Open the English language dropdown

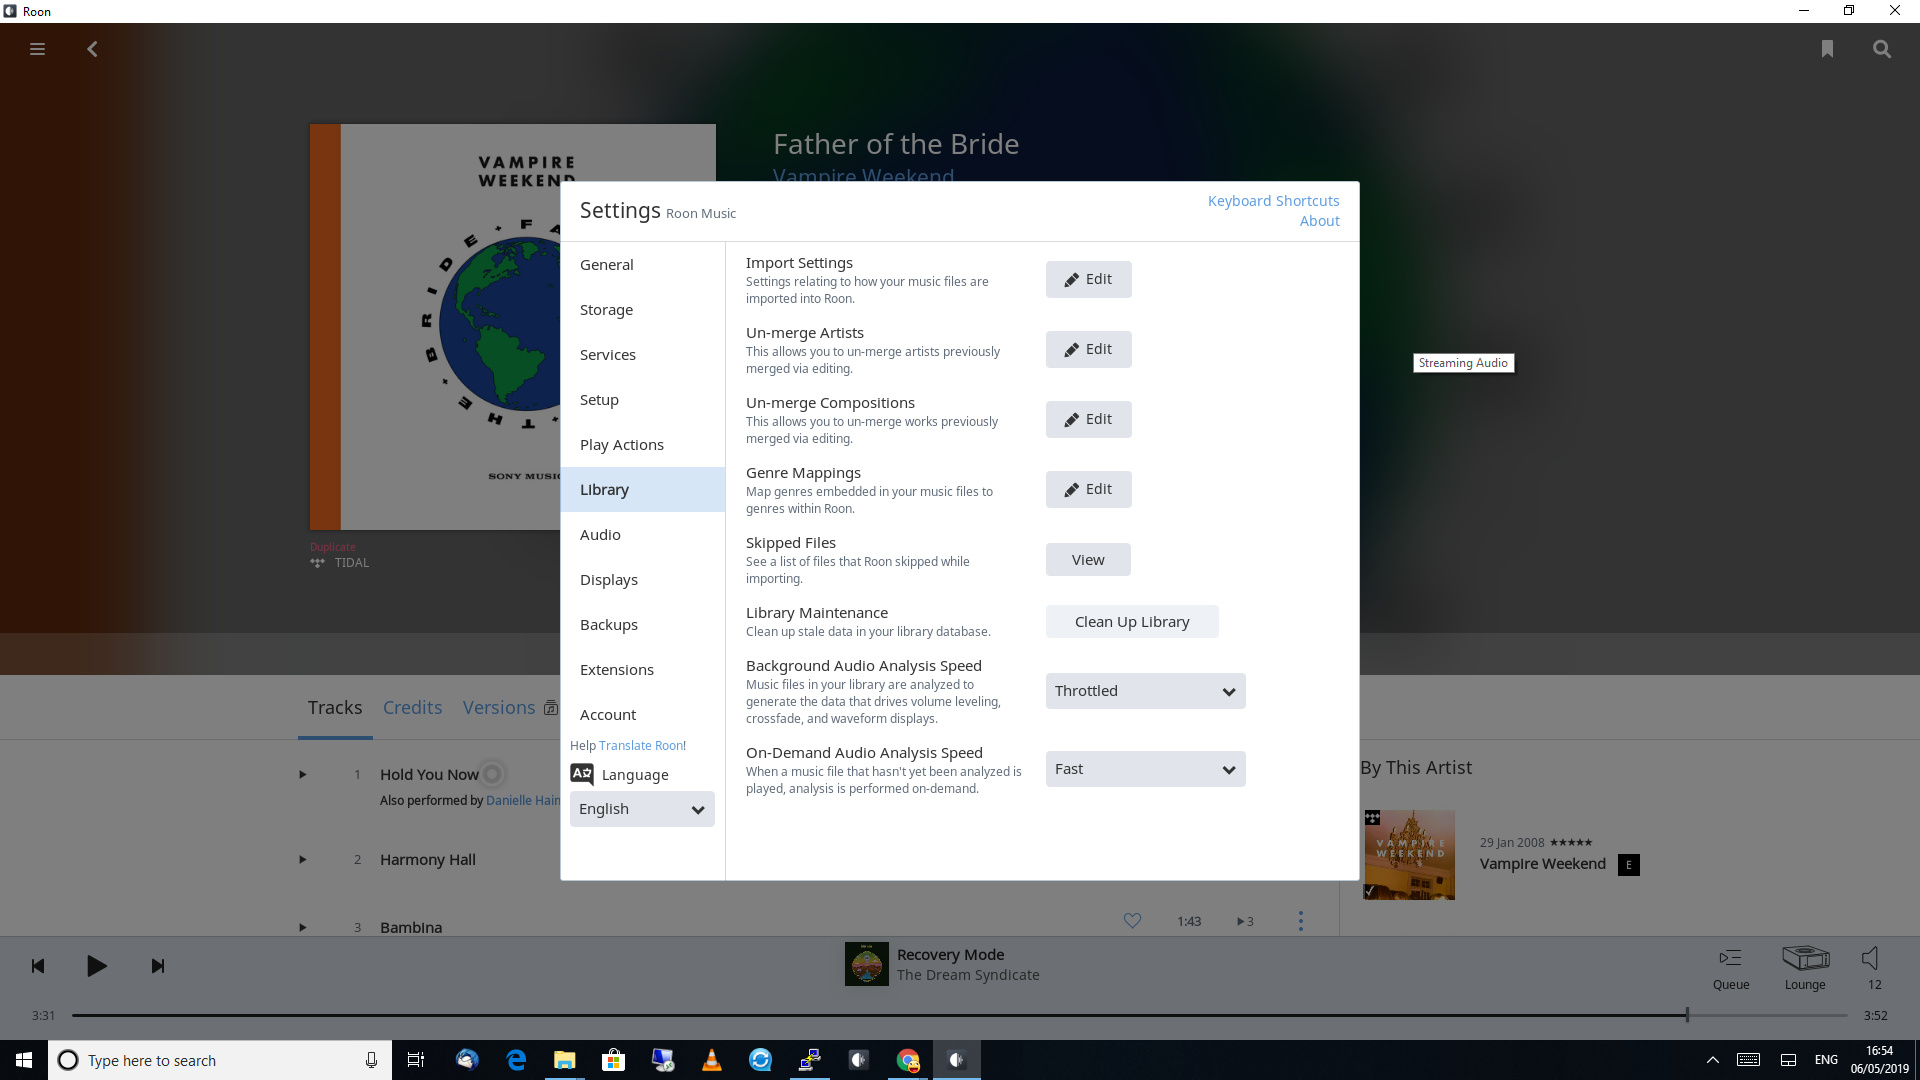[642, 809]
